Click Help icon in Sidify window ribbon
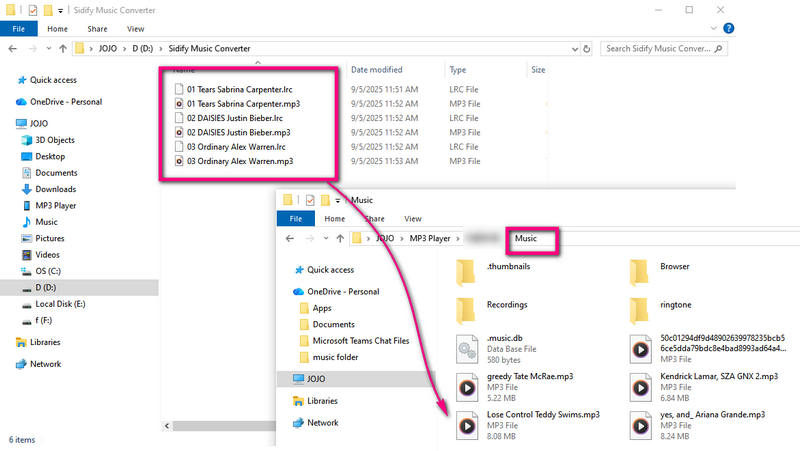This screenshot has height=451, width=800. click(729, 29)
